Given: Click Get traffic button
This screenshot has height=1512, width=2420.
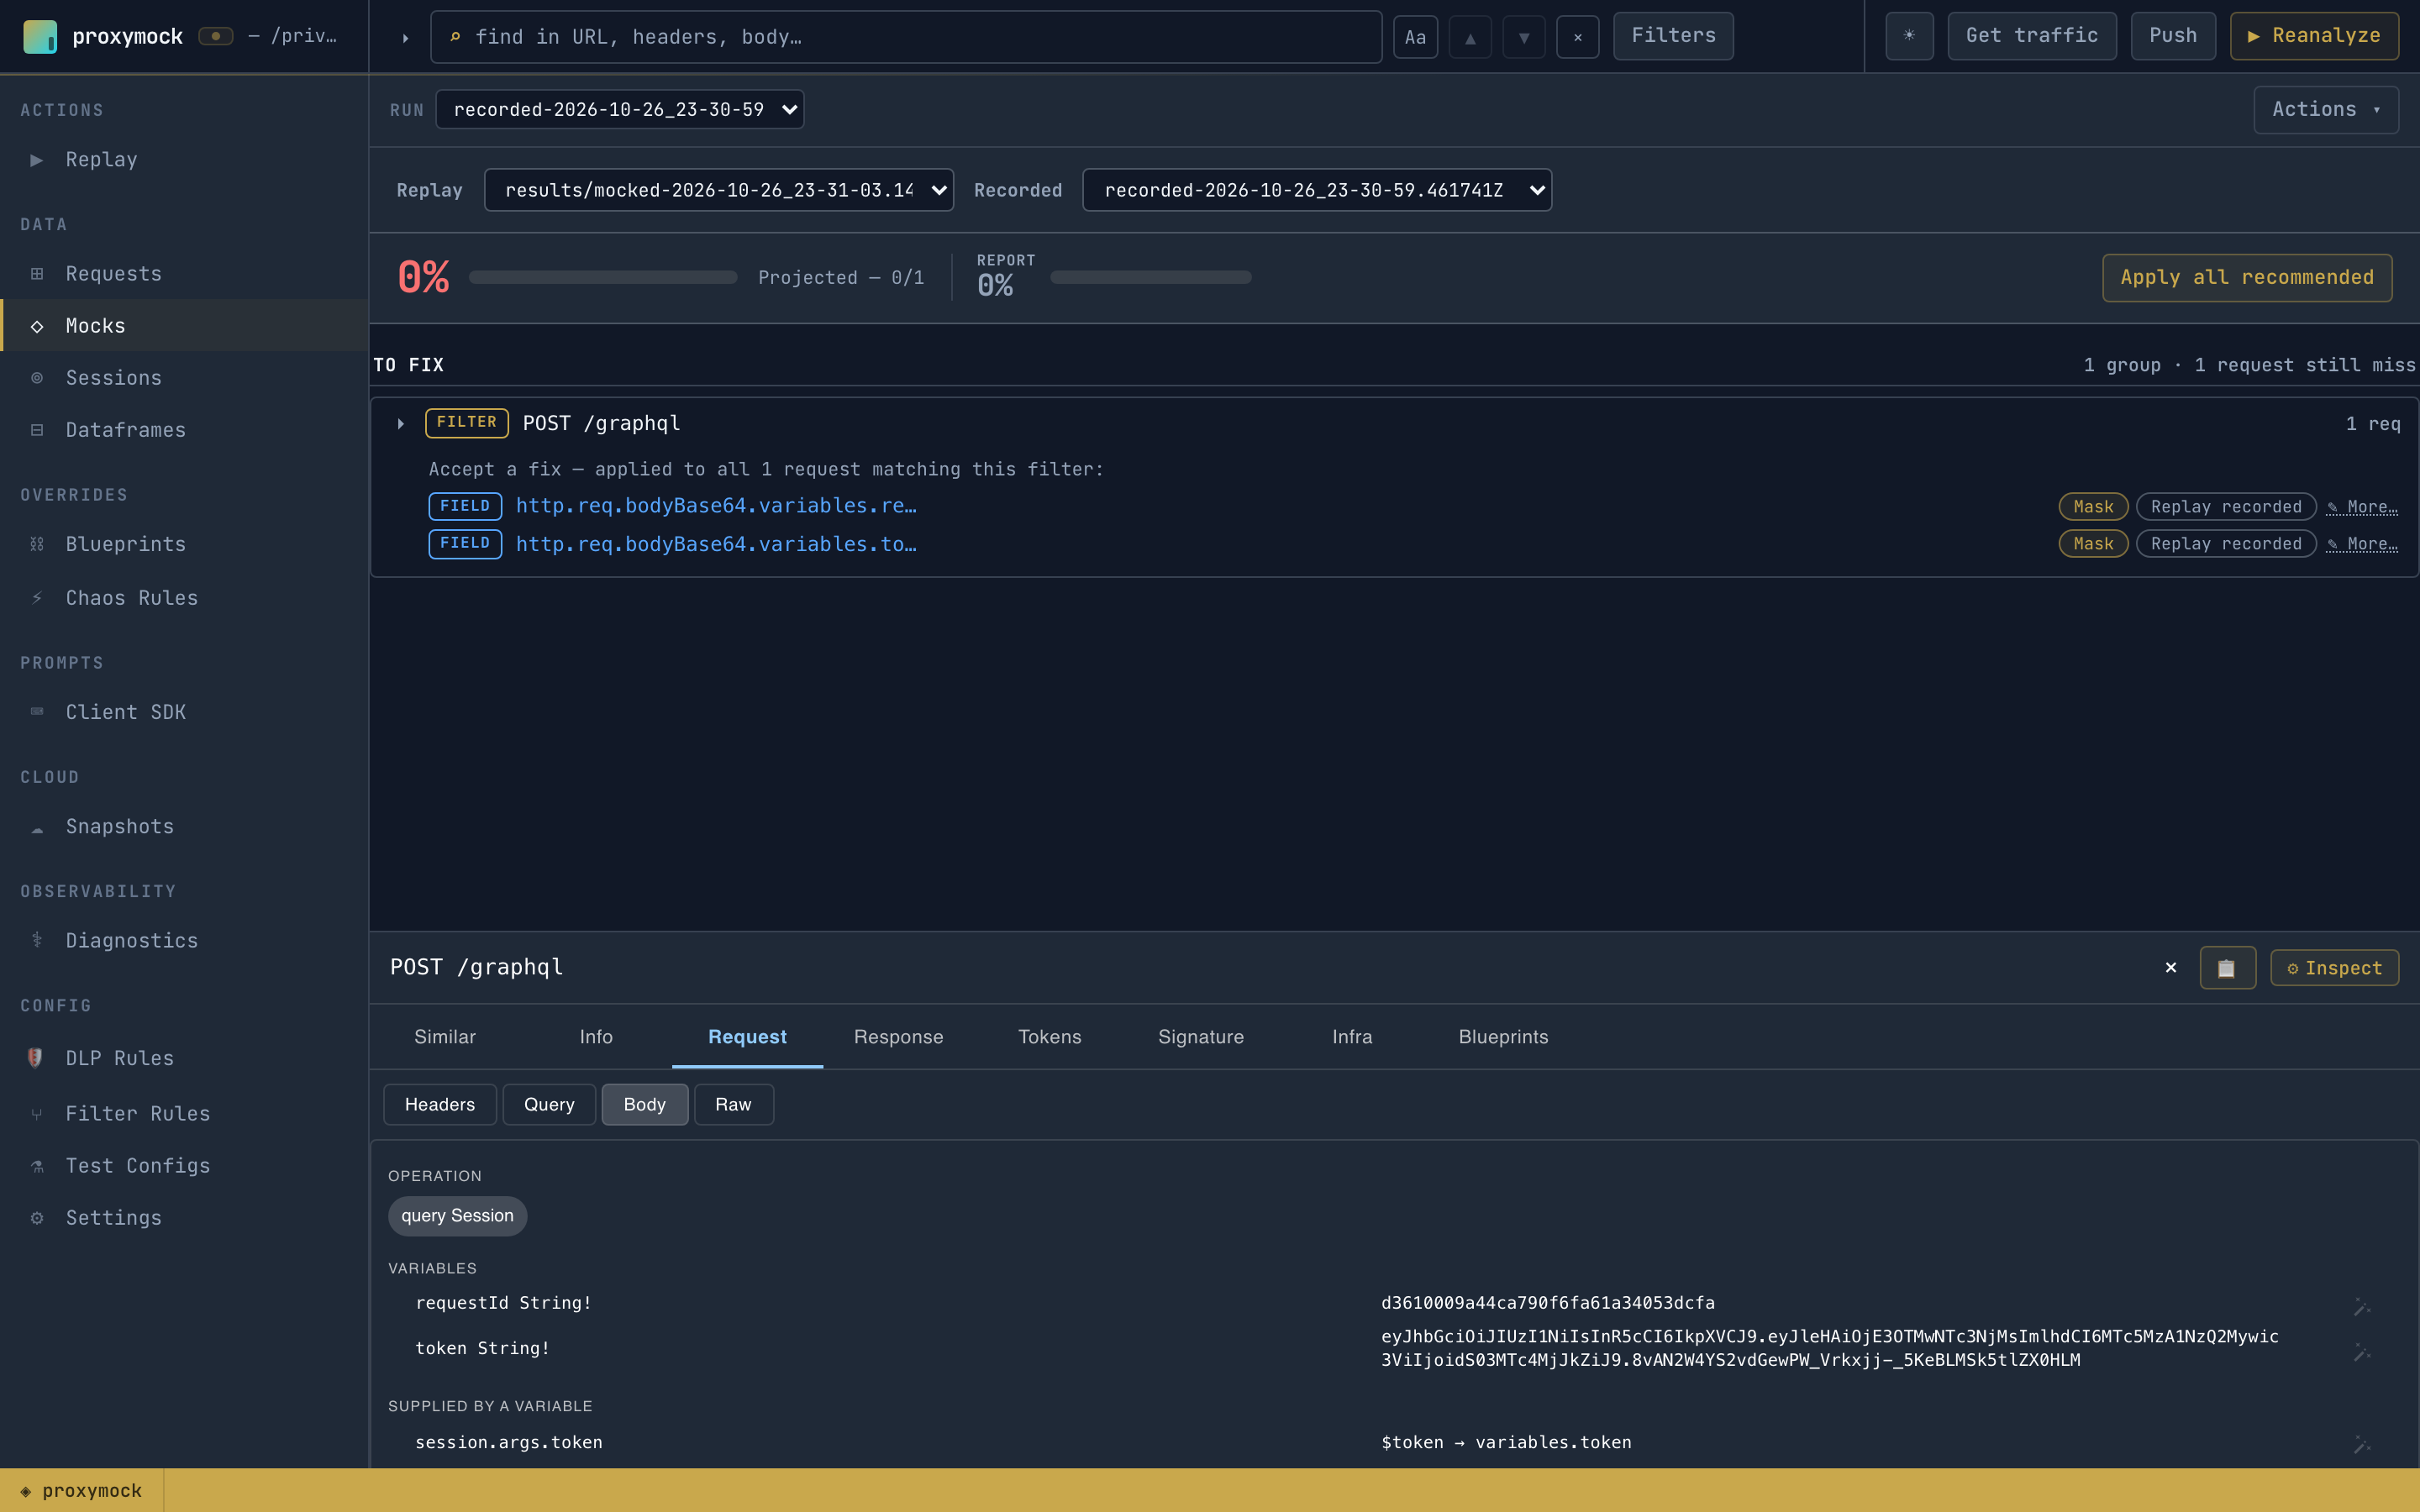Looking at the screenshot, I should [2032, 36].
